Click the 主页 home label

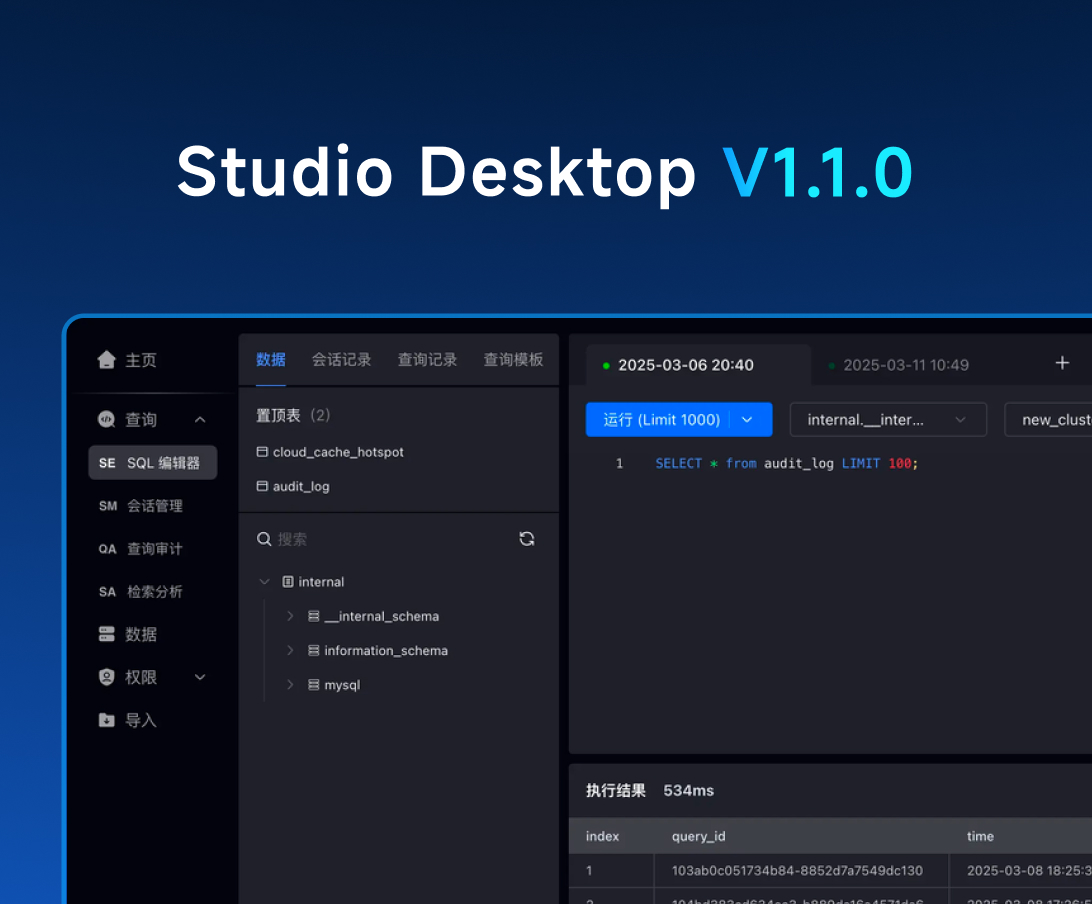click(141, 360)
